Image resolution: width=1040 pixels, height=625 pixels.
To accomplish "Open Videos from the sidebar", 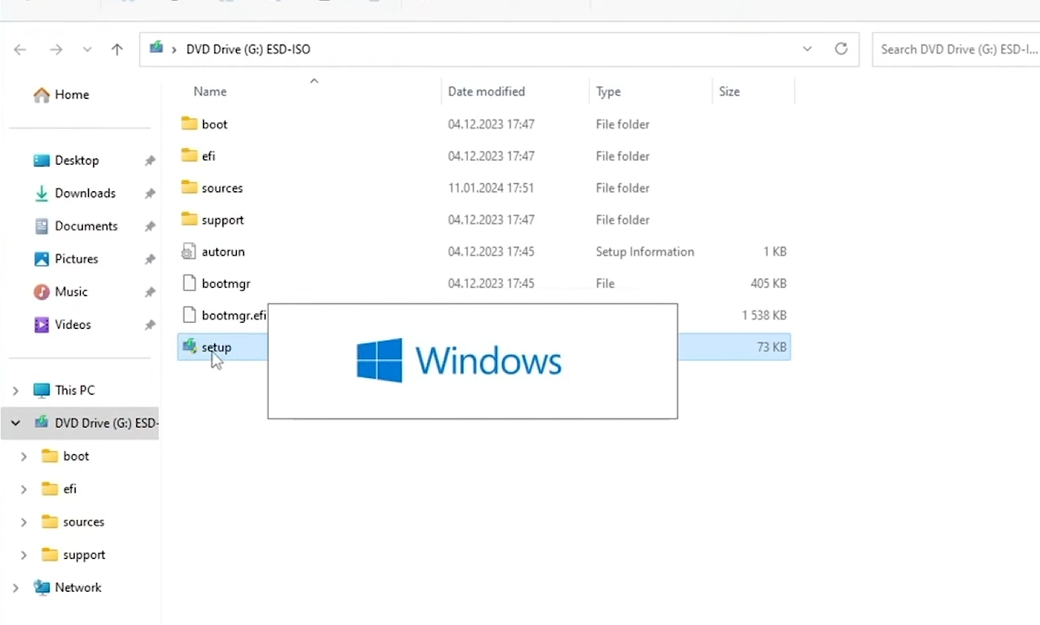I will tap(73, 324).
